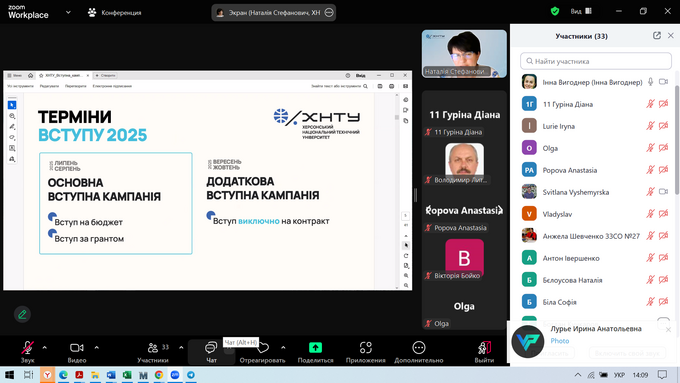
Task: Pop out the Participants panel
Action: [657, 36]
